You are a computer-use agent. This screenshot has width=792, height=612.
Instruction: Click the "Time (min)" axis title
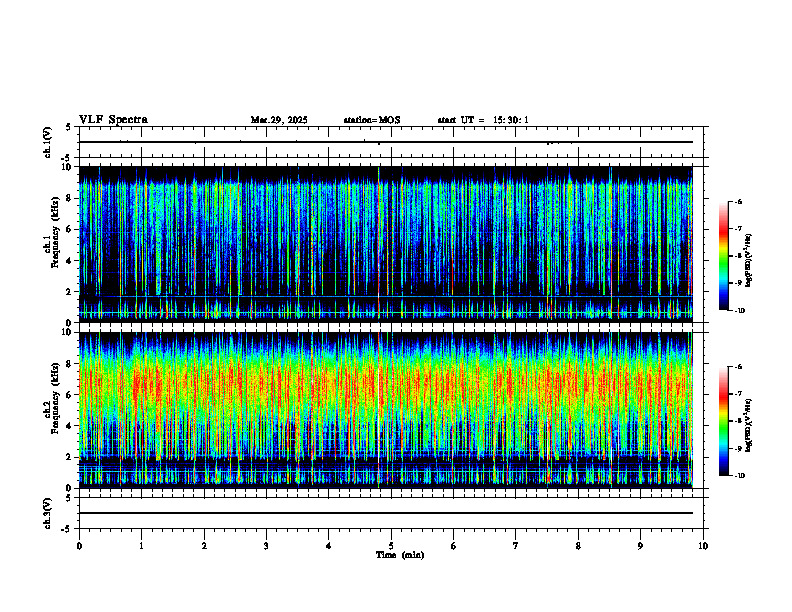[x=400, y=555]
